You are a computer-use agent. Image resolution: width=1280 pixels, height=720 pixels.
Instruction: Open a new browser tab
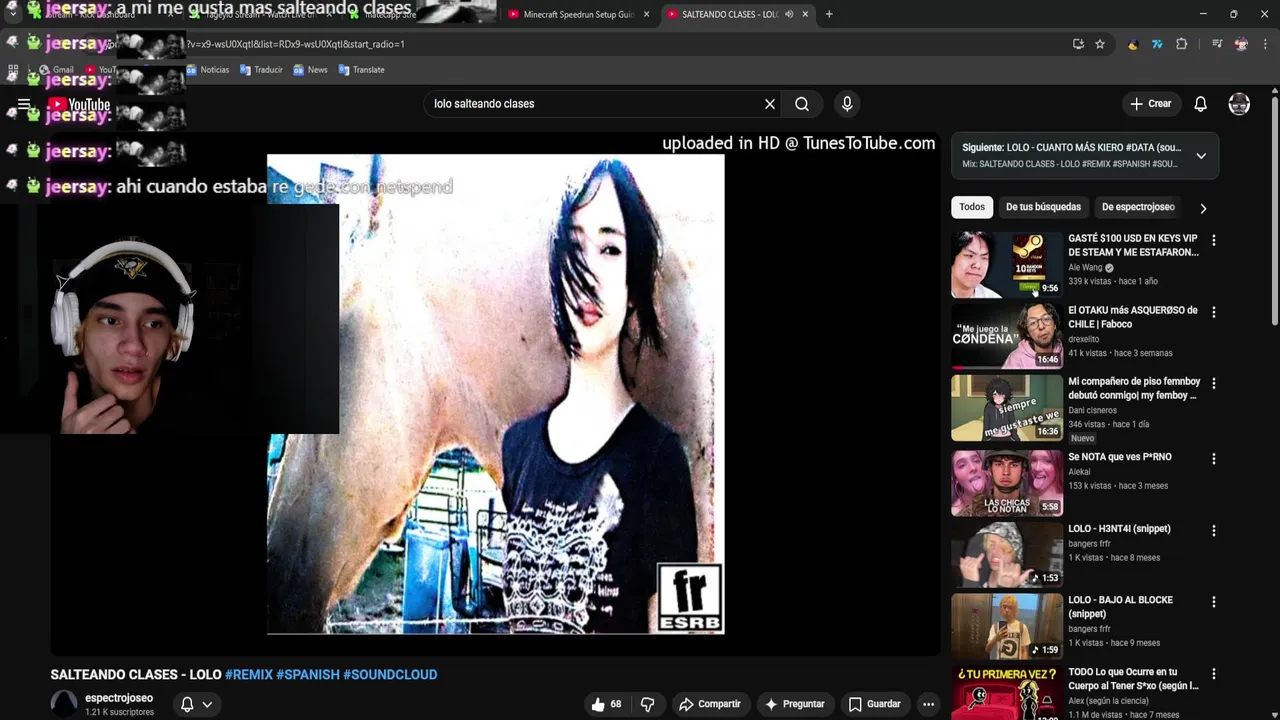(x=829, y=14)
